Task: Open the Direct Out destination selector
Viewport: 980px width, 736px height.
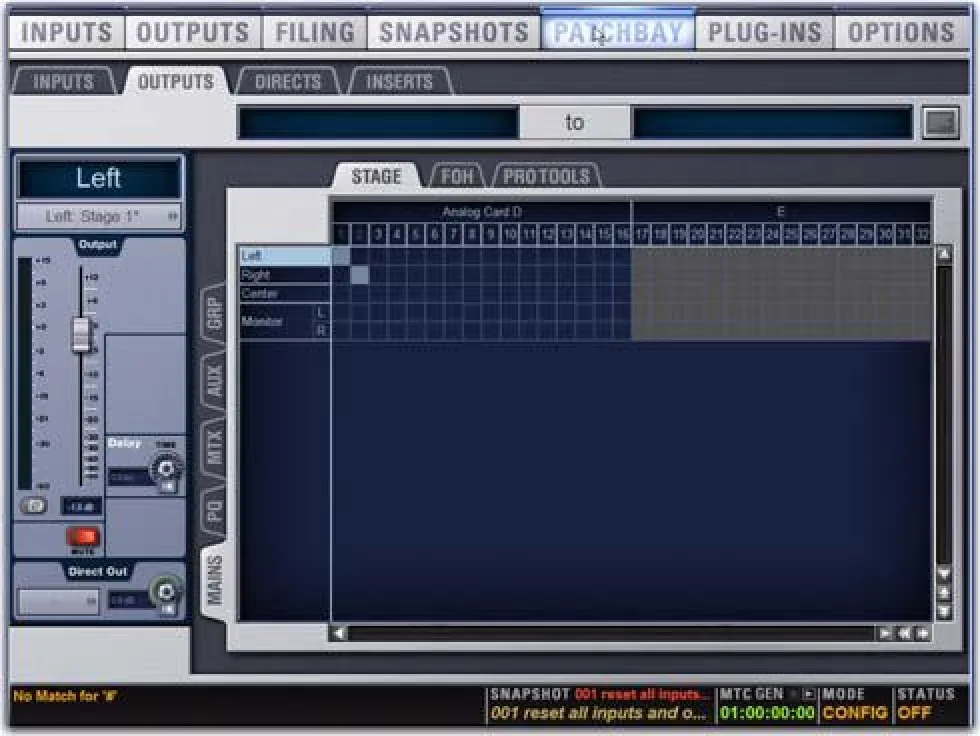Action: (x=58, y=602)
